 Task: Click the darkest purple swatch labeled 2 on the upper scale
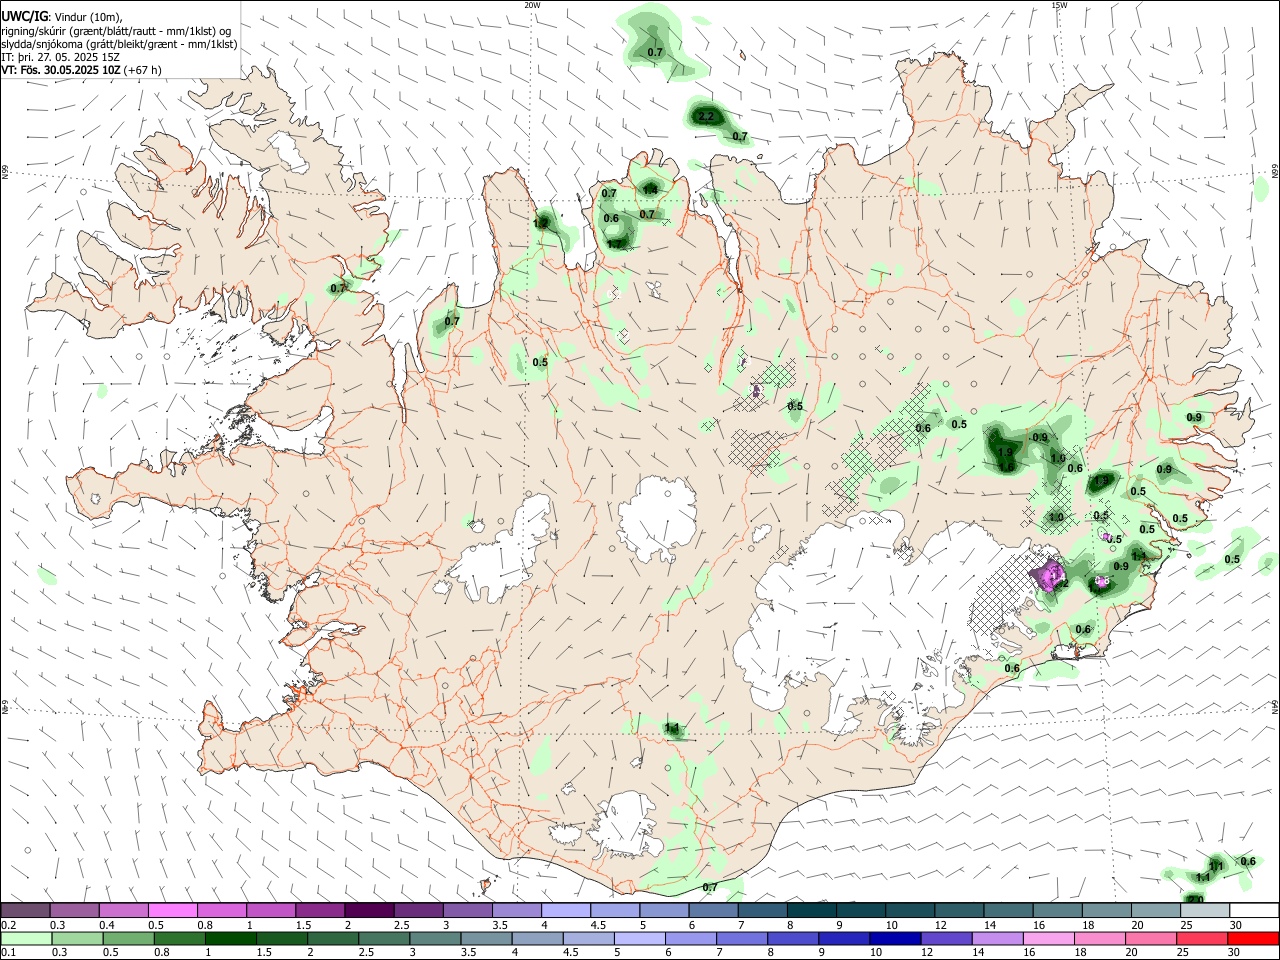pos(369,910)
